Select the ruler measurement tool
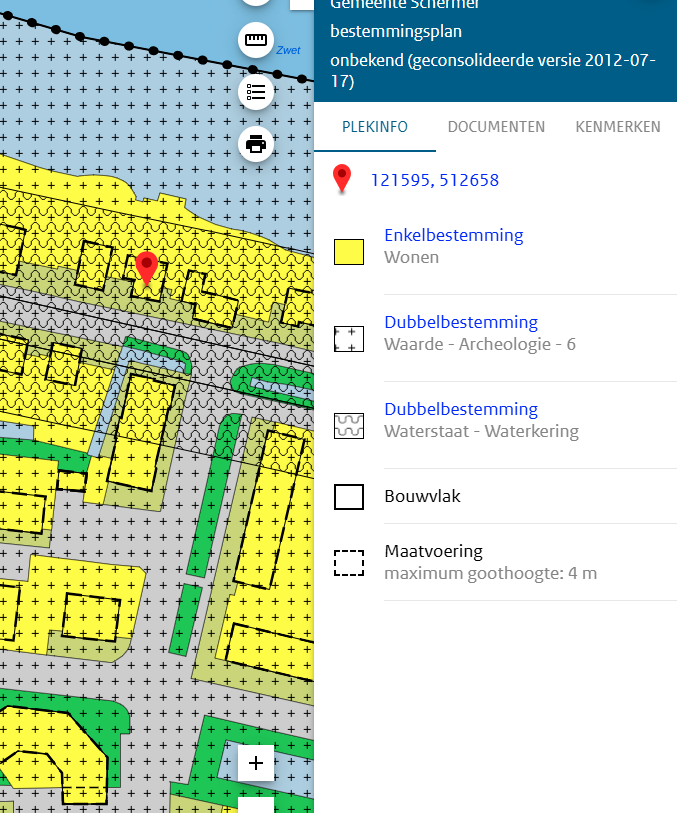 point(256,41)
